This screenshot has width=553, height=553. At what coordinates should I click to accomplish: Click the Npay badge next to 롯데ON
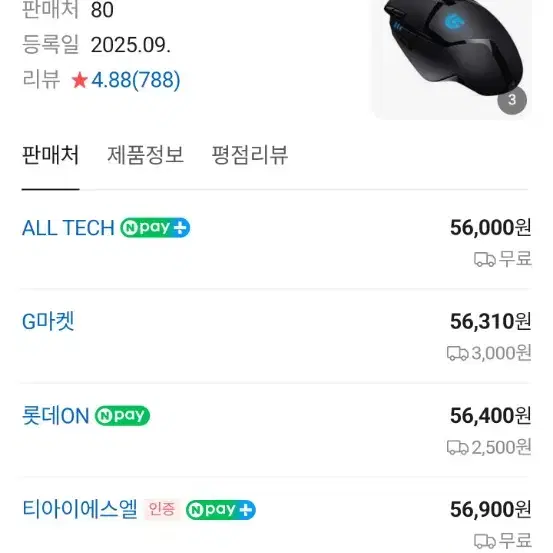[x=122, y=416]
